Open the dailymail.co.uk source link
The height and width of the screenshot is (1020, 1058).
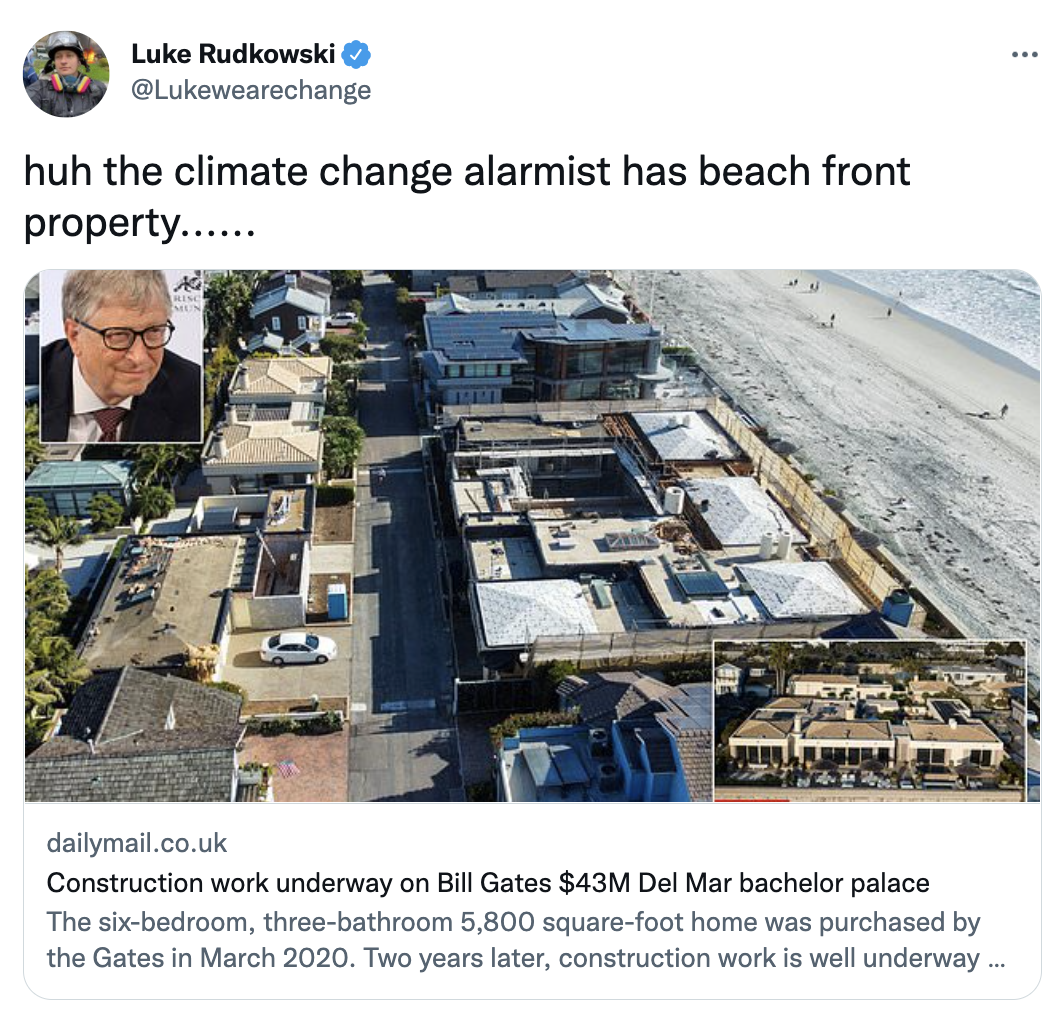(x=137, y=843)
